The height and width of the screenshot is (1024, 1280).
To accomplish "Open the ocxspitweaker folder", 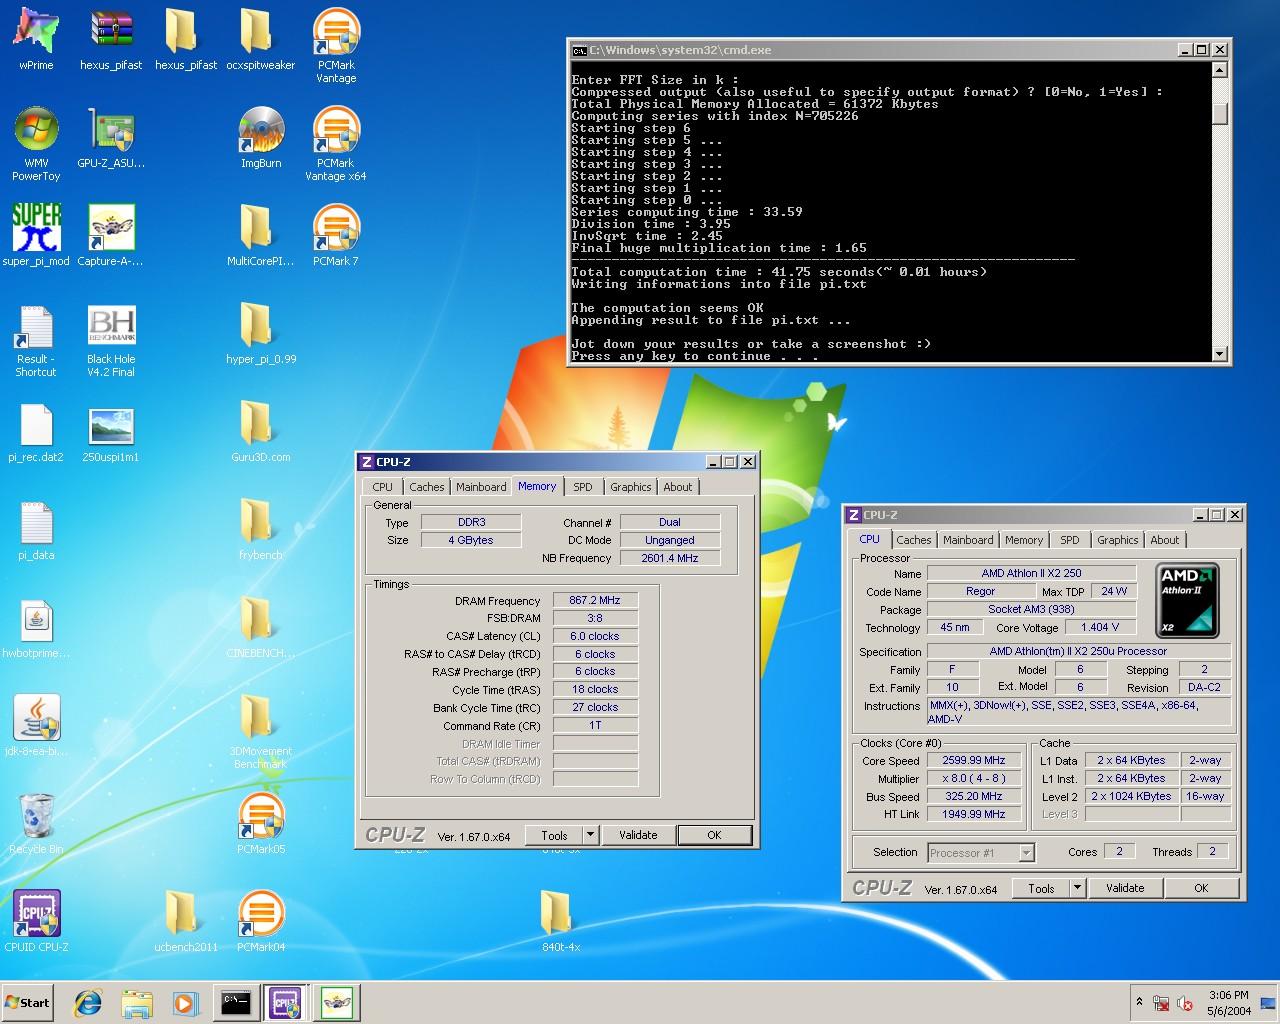I will point(260,39).
